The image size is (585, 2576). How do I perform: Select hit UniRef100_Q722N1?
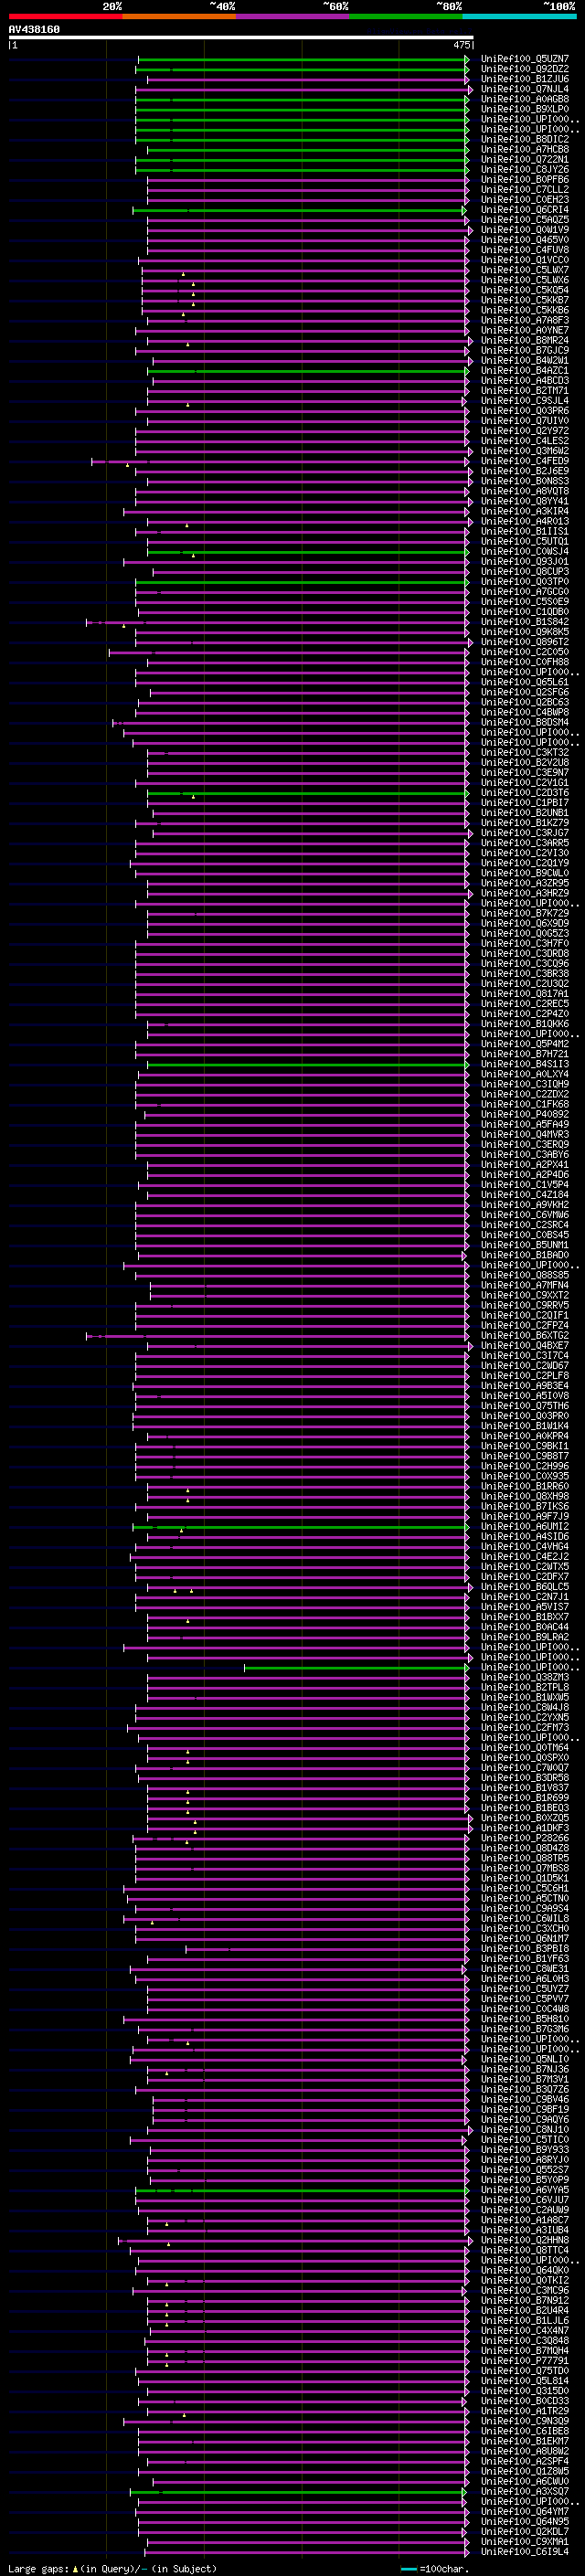[x=525, y=159]
